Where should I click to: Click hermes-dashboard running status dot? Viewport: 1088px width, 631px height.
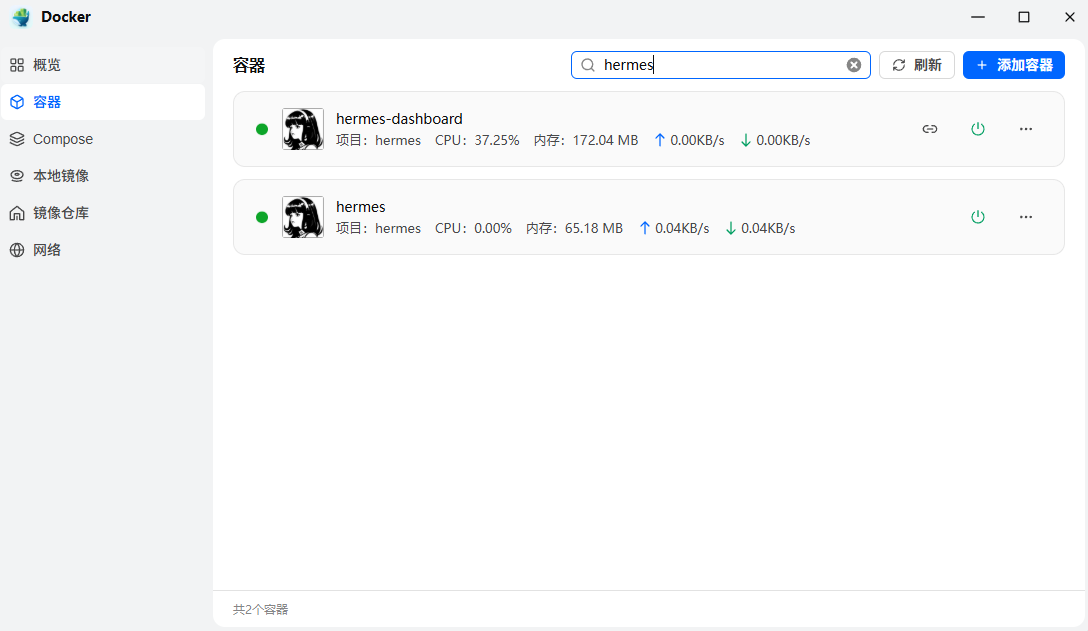262,129
